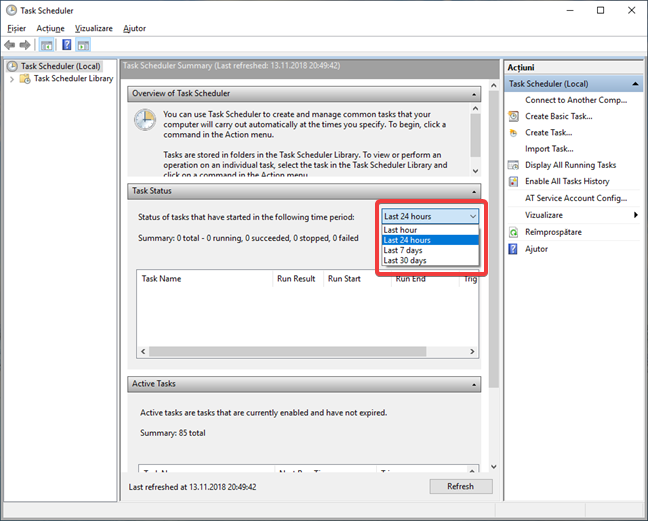Collapse the Task Scheduler (Local) actions group

point(635,84)
